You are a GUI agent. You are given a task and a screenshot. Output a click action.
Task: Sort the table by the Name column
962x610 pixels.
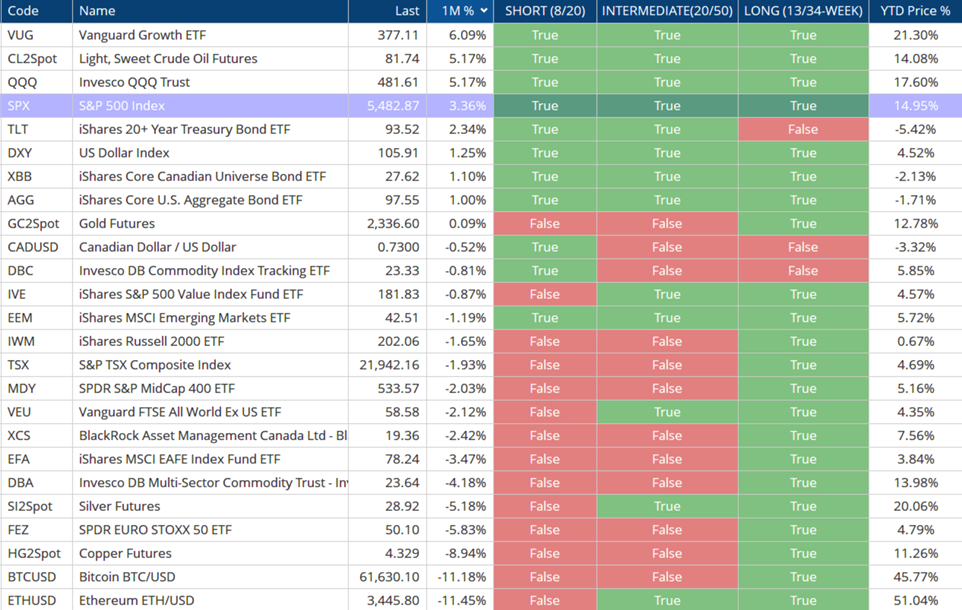click(98, 10)
